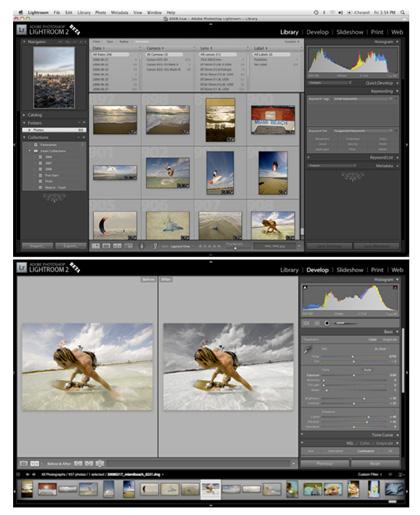The image size is (420, 515).
Task: Click the Reset button in Develop
Action: 375,463
